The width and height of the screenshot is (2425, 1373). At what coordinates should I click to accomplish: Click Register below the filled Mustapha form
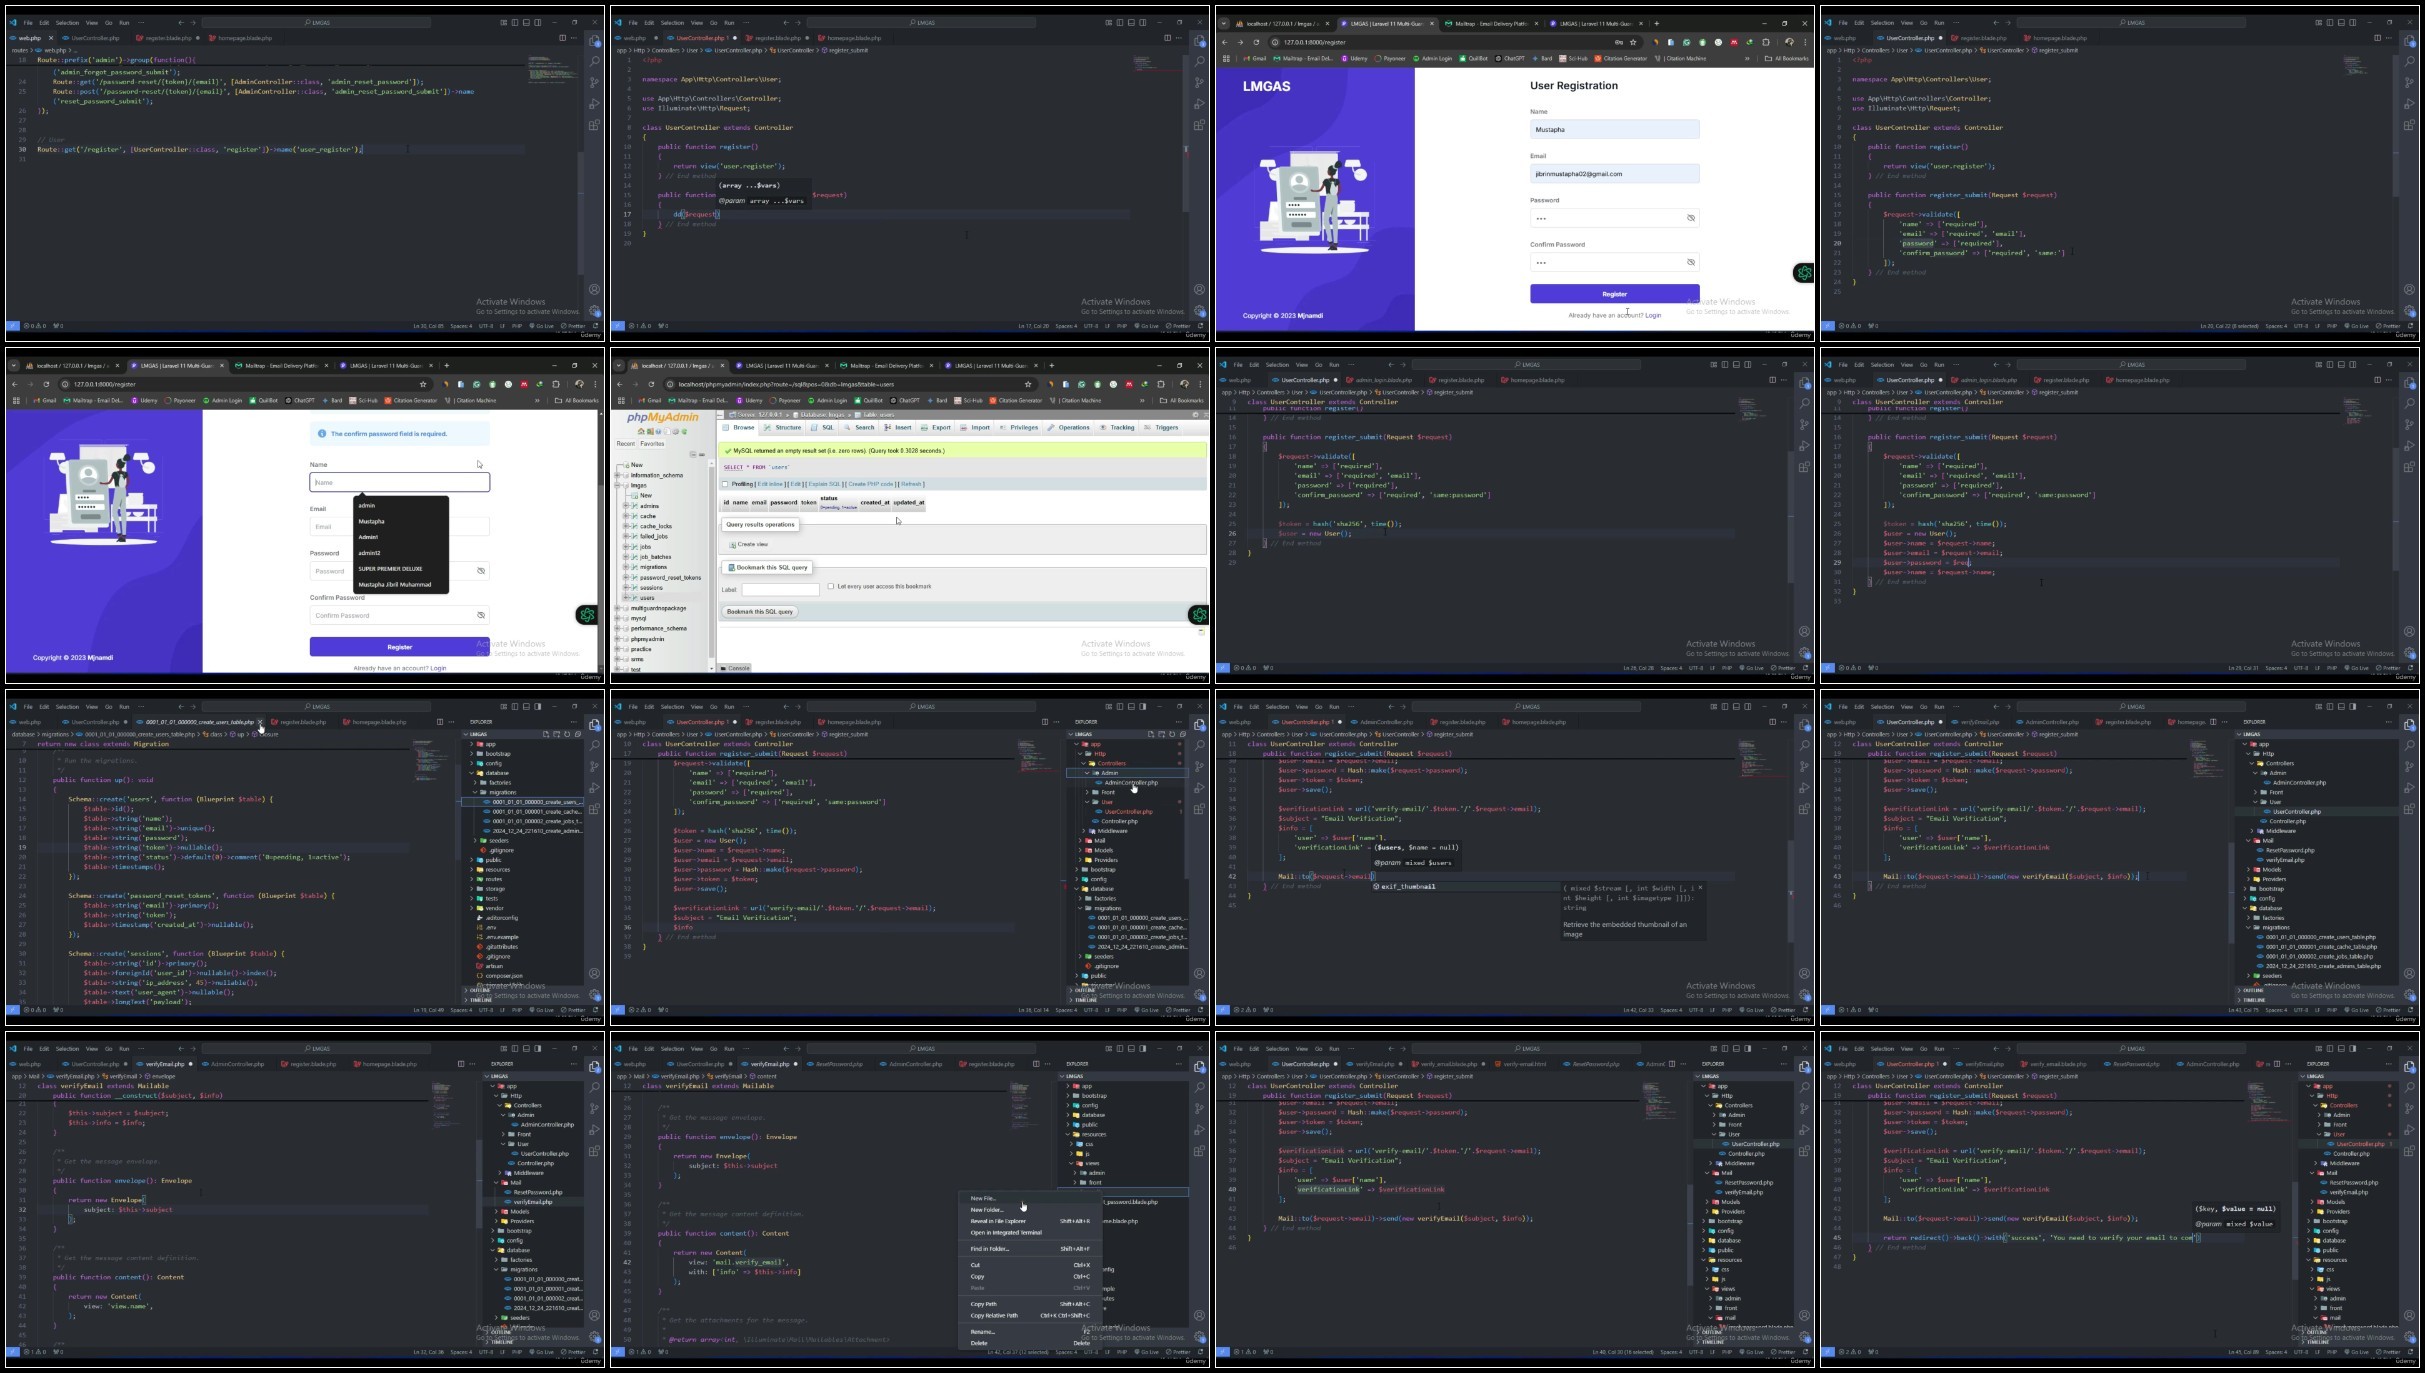click(x=1614, y=294)
